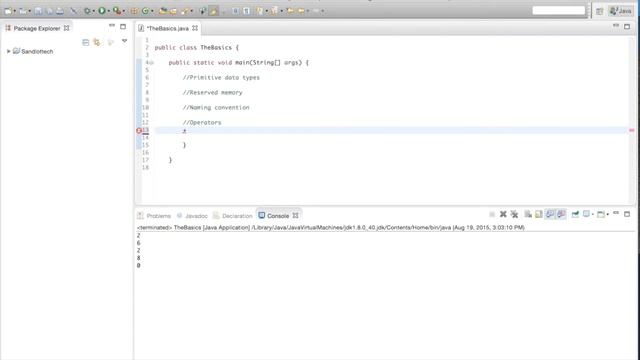Switch to the Javadoc tab

[x=192, y=216]
